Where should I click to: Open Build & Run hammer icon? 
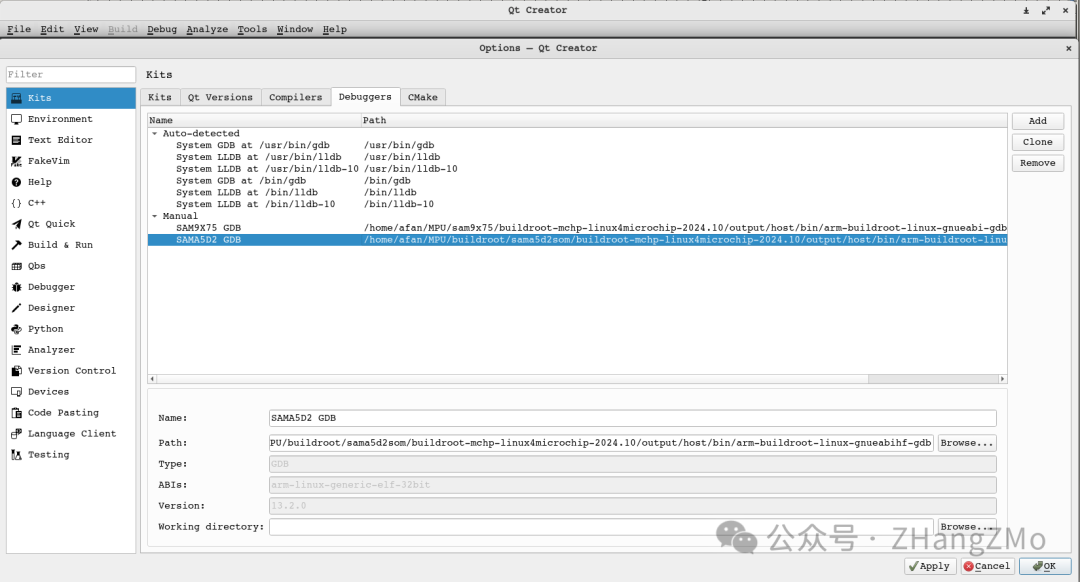pyautogui.click(x=17, y=245)
